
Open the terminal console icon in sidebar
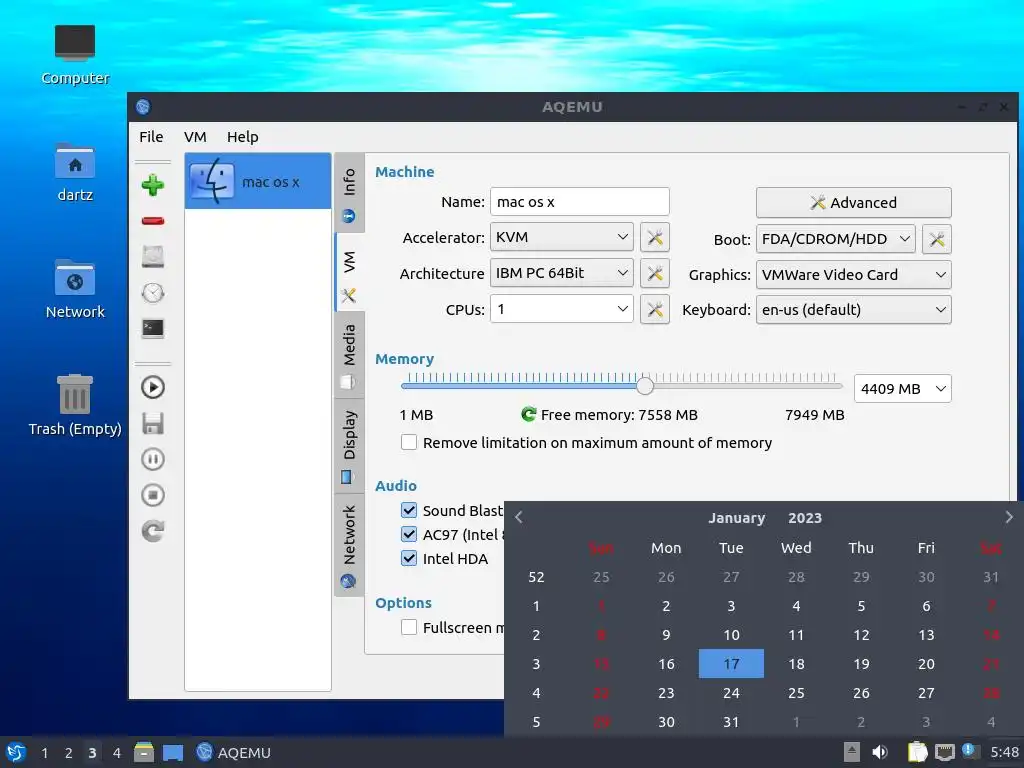153,328
